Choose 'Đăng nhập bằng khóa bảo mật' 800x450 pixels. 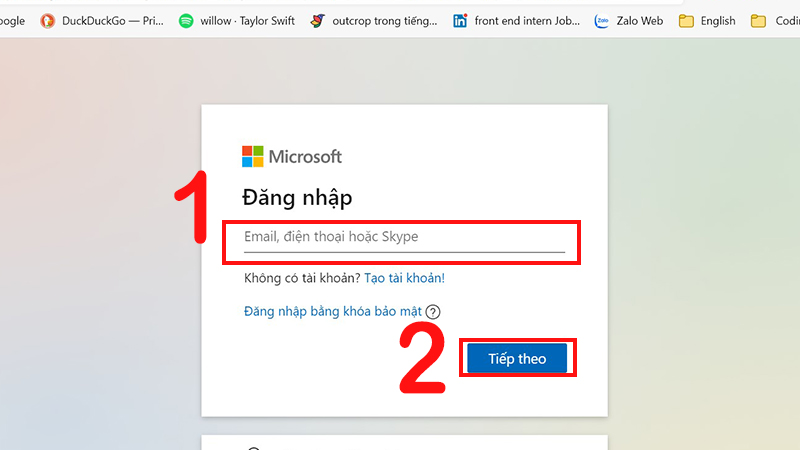[334, 312]
